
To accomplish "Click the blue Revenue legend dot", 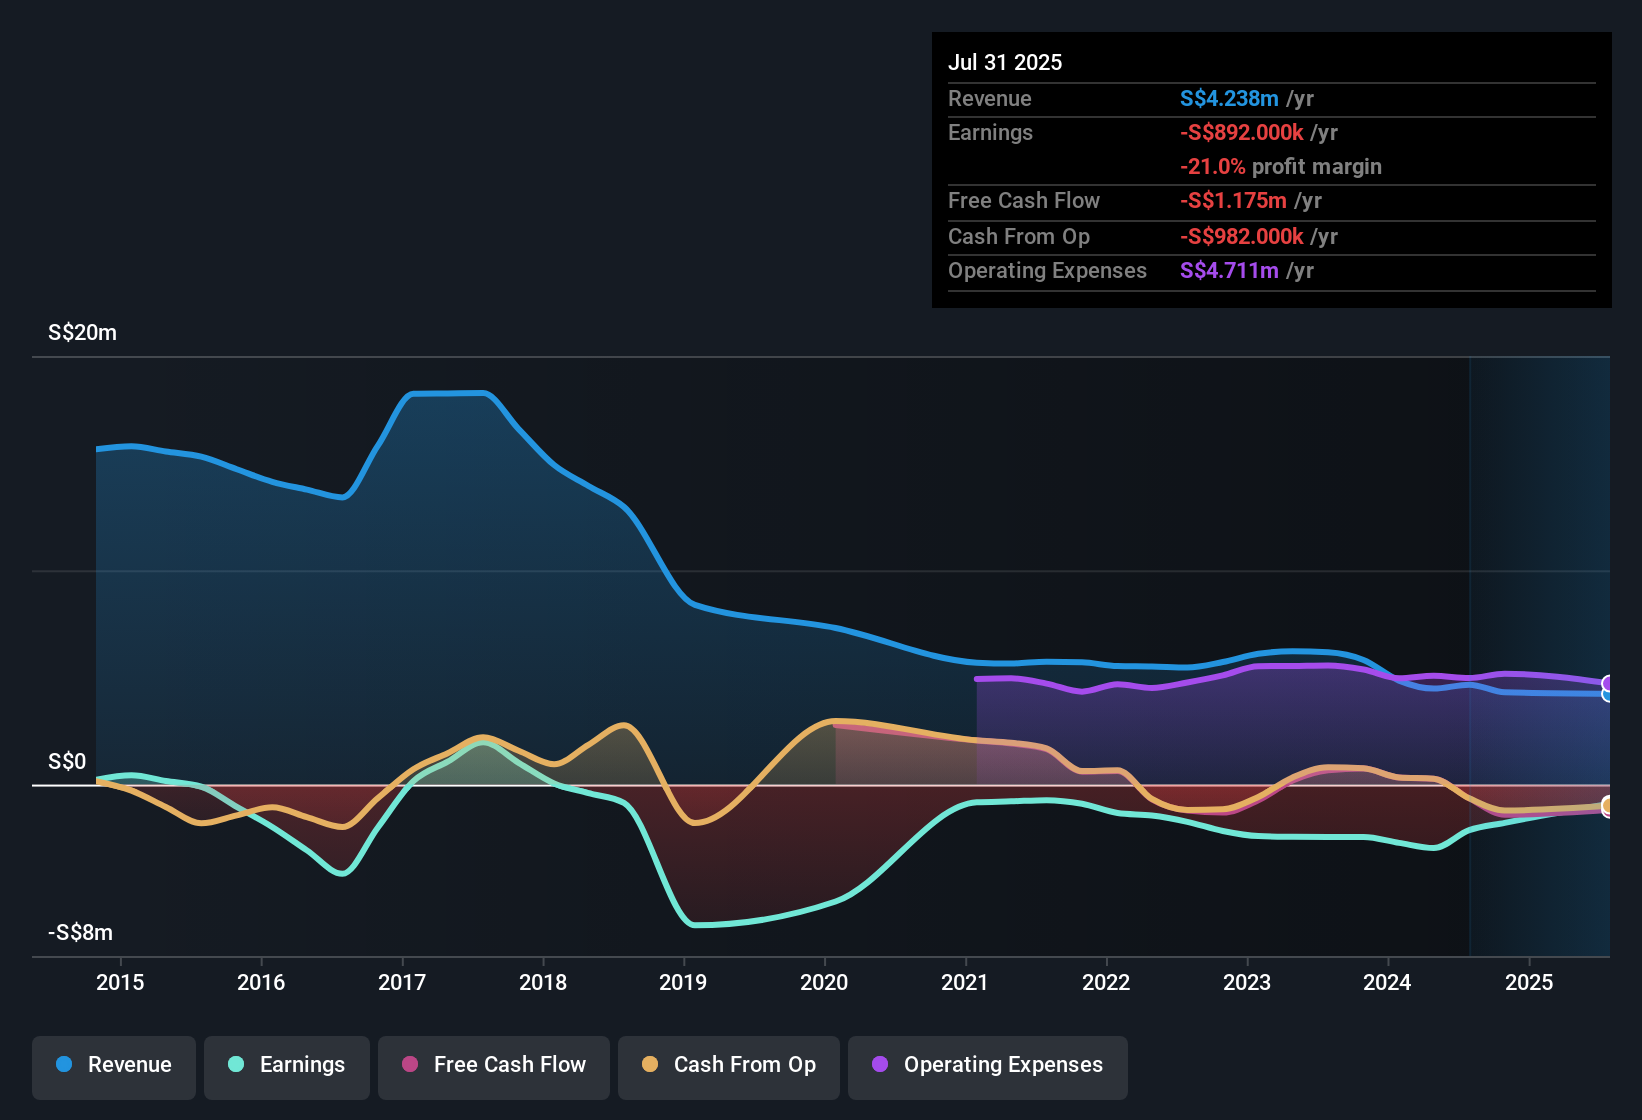I will click(x=64, y=1064).
